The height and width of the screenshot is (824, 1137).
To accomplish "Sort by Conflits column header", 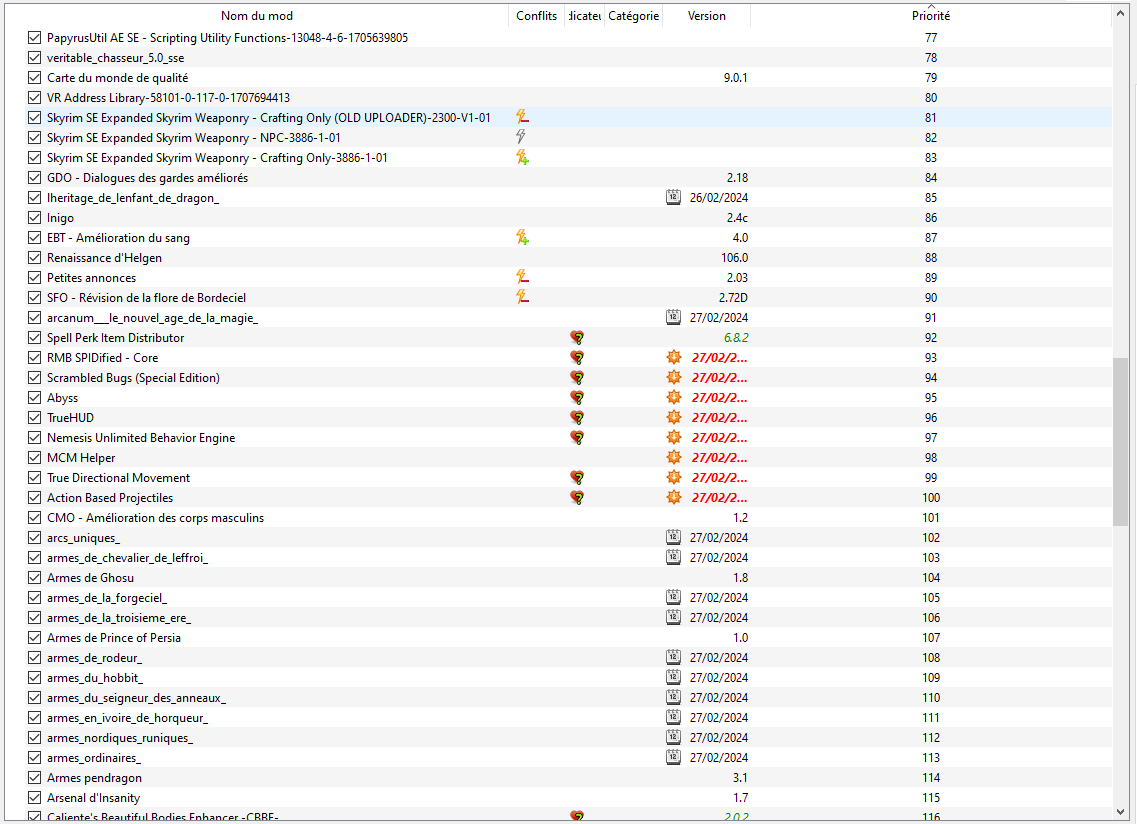I will [x=537, y=15].
